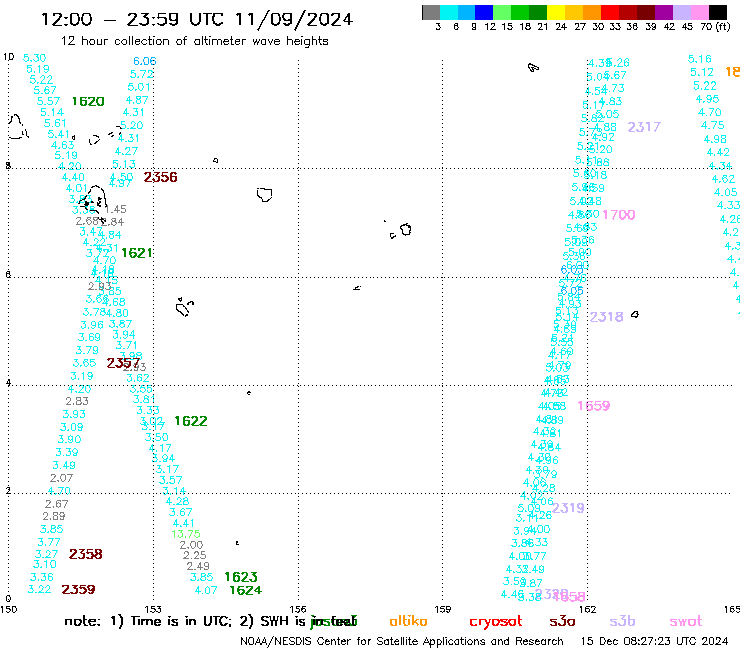Select the 's3a' satellite legend label
Screen dimensions: 740x650
pyautogui.click(x=563, y=621)
